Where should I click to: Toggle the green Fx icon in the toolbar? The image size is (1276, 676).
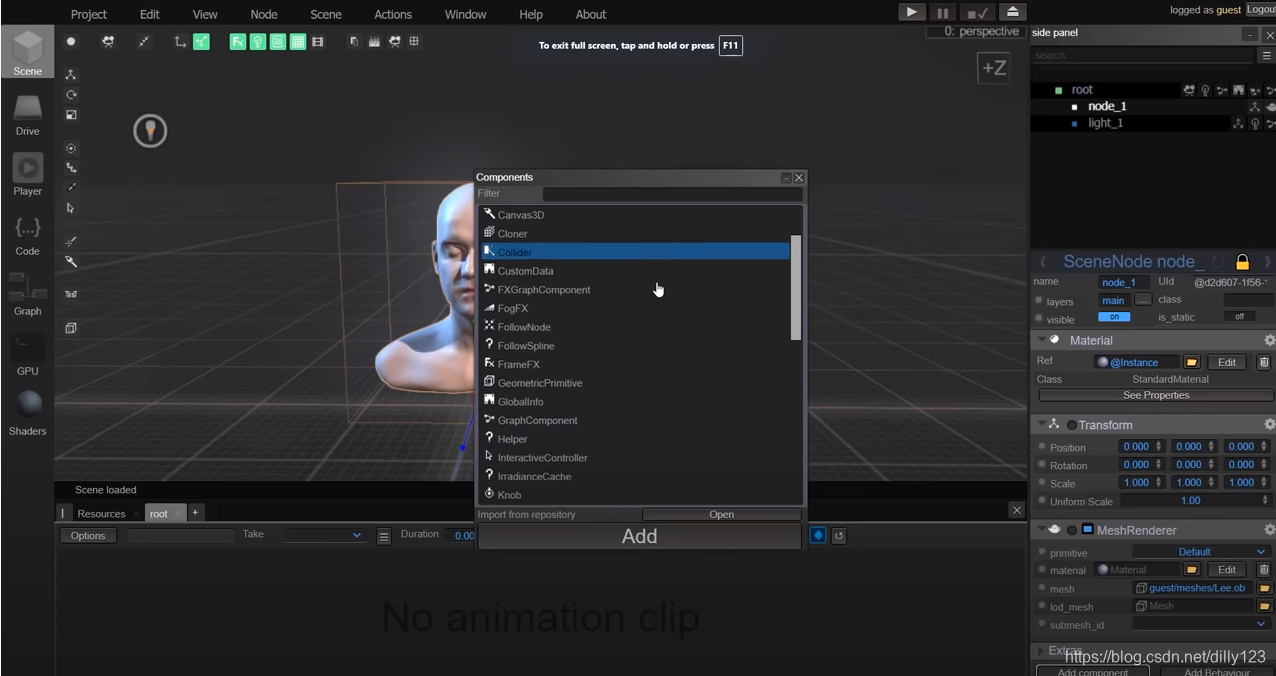[x=238, y=41]
